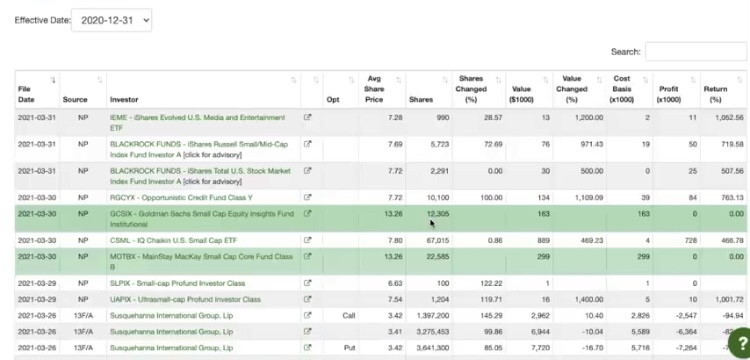Open MOTBX MainStay MacKay Small Cap Core link
Screen dimensions: 750x360
pyautogui.click(x=201, y=262)
